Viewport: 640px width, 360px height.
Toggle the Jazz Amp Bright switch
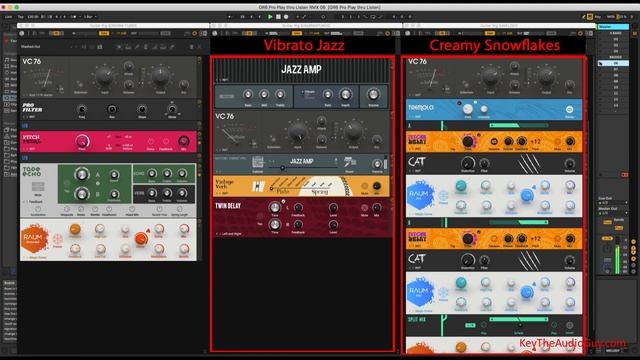tap(227, 97)
